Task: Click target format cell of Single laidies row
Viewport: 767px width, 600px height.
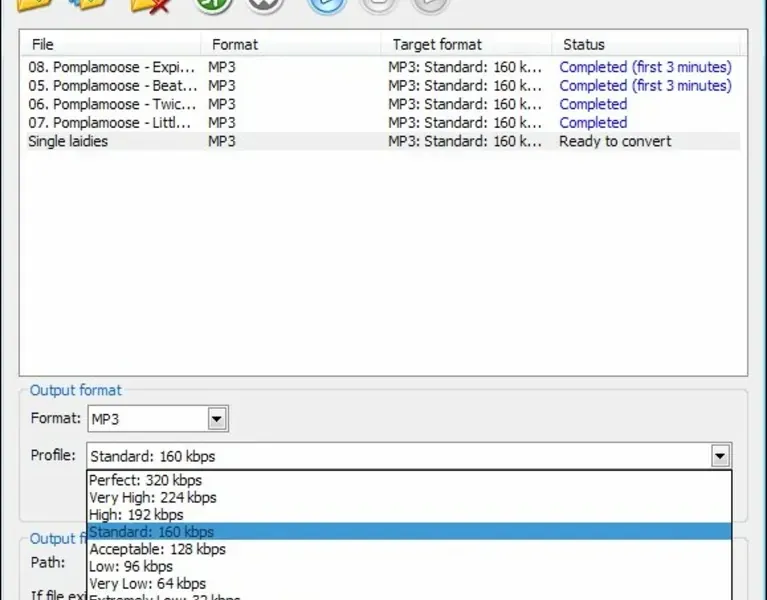Action: coord(465,141)
